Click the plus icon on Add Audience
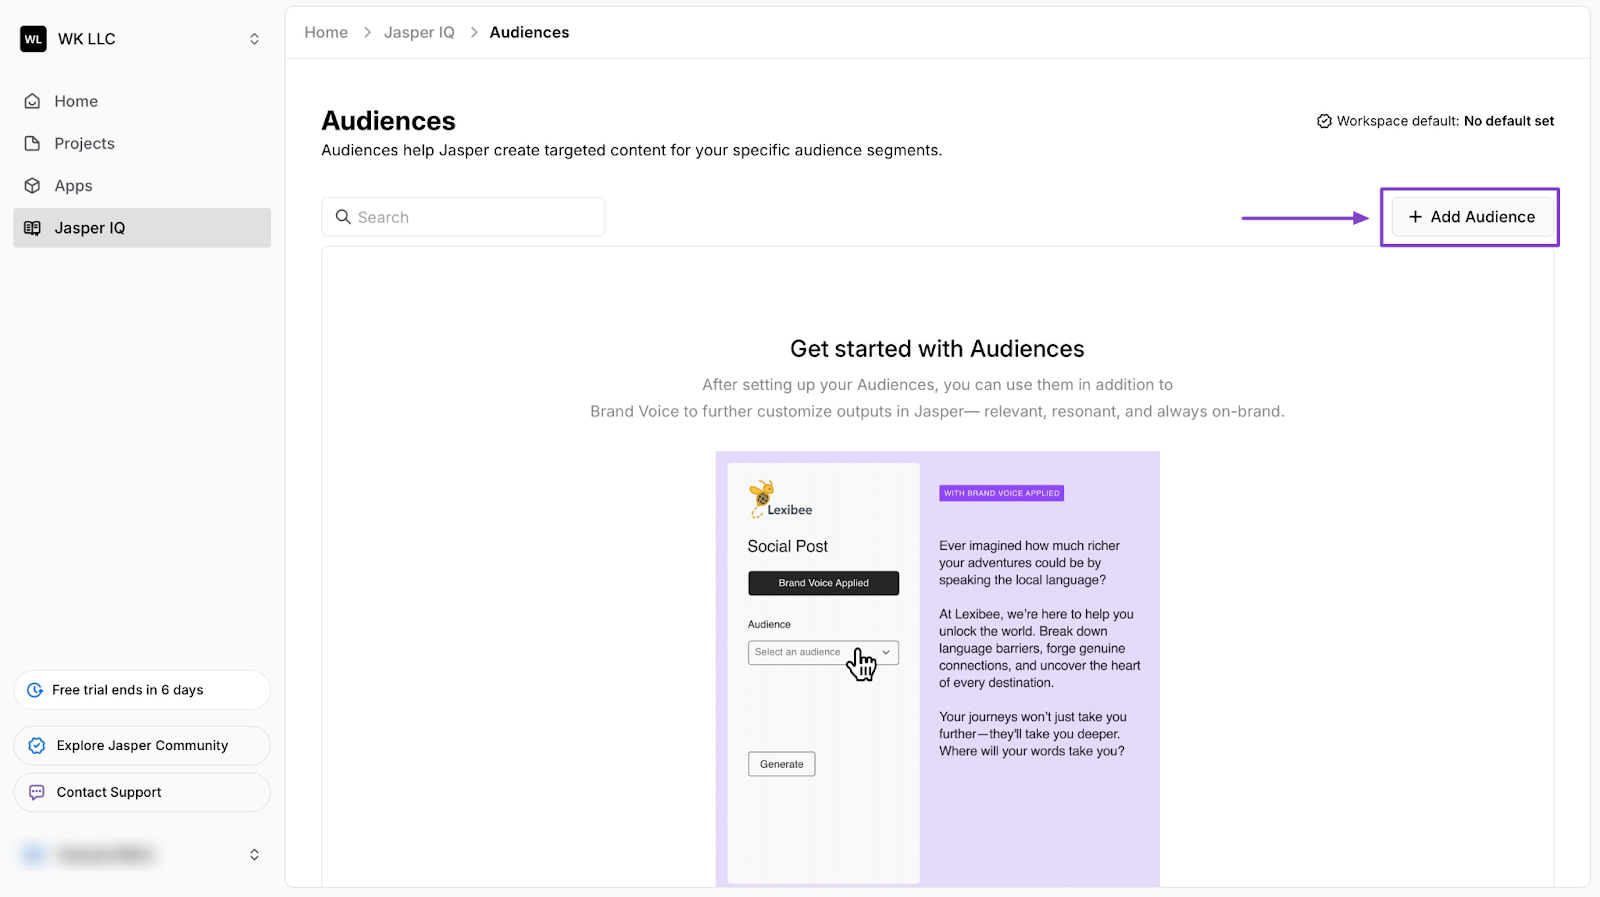The width and height of the screenshot is (1600, 897). coord(1415,217)
